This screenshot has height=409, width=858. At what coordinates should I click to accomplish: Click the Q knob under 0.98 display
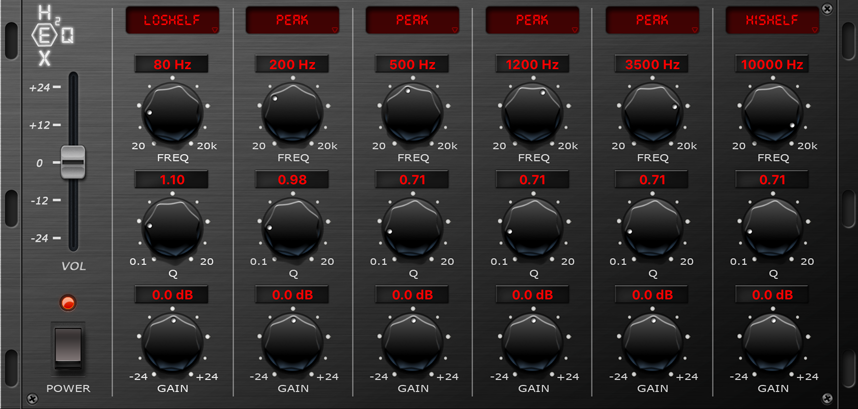tap(292, 227)
